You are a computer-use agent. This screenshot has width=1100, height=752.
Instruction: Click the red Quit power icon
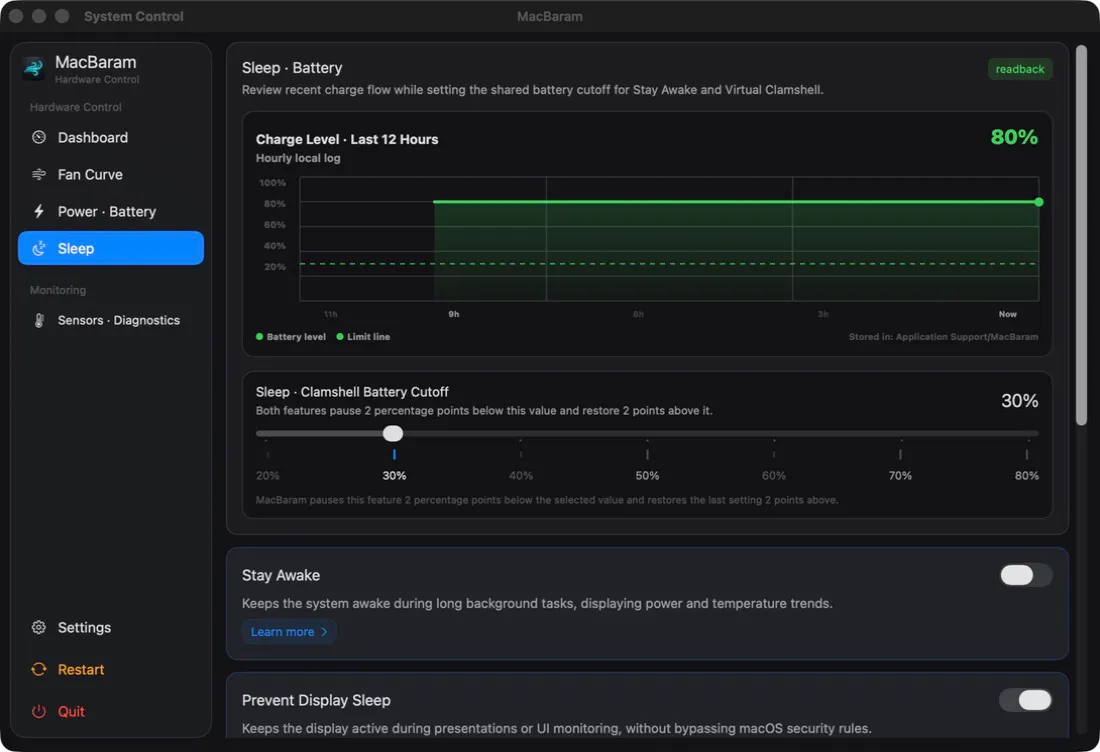[x=39, y=711]
